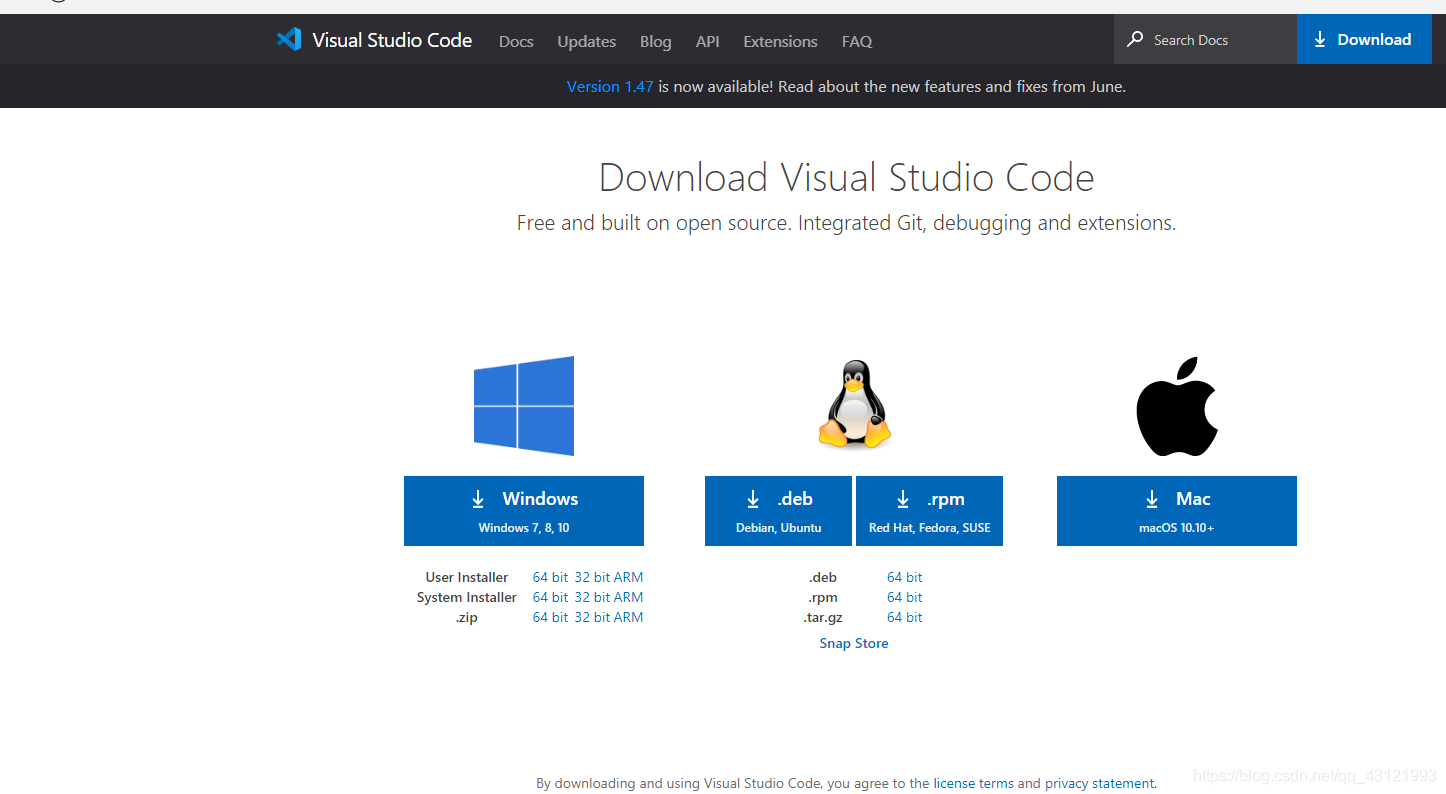Open the 64 bit link in the .deb row
Viewport: 1446px width, 794px height.
pyautogui.click(x=905, y=577)
